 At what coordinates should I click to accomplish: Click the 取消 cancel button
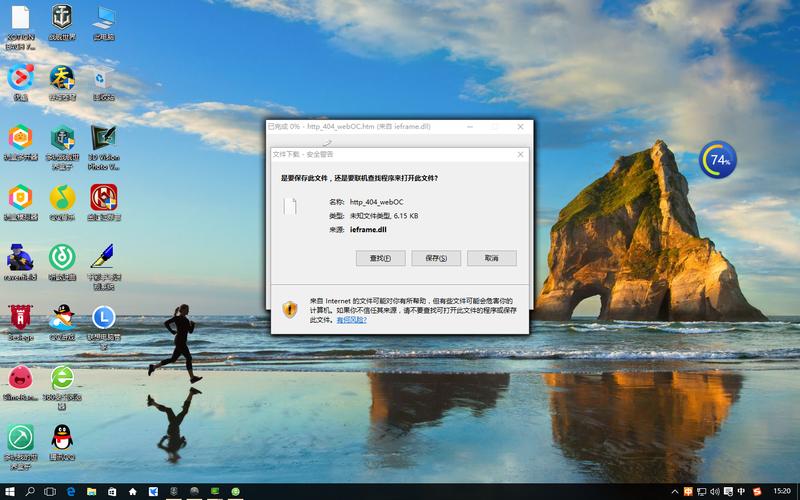coord(492,258)
